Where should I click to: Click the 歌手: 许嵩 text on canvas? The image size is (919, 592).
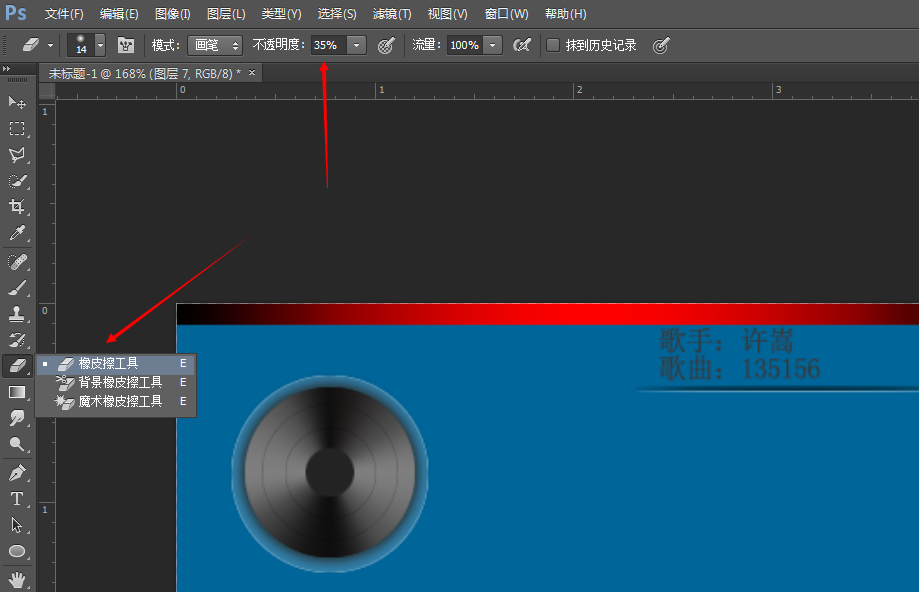[x=726, y=340]
